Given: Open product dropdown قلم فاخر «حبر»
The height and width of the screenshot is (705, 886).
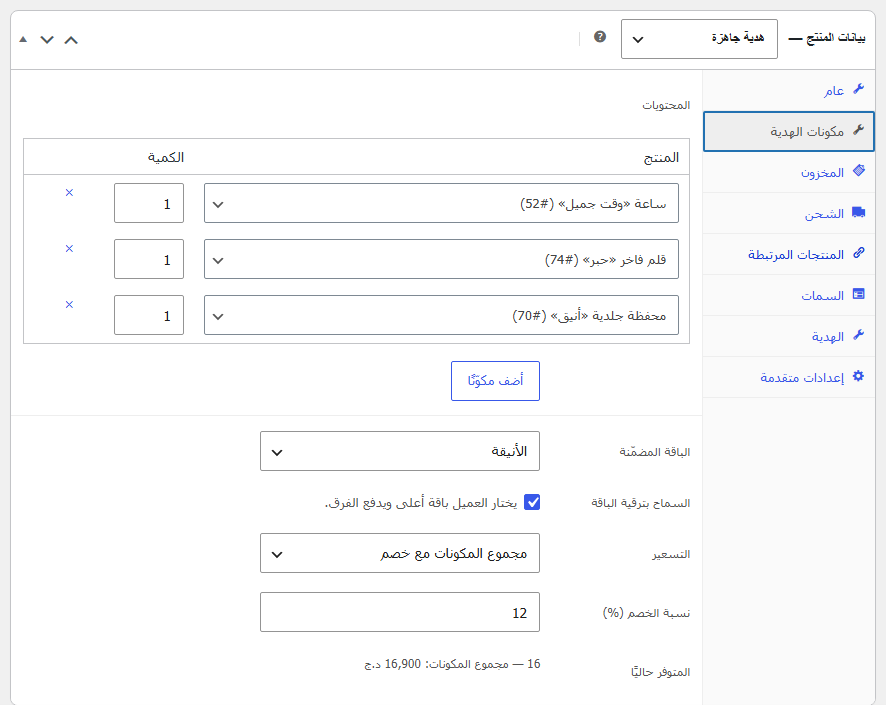Looking at the screenshot, I should tap(441, 259).
